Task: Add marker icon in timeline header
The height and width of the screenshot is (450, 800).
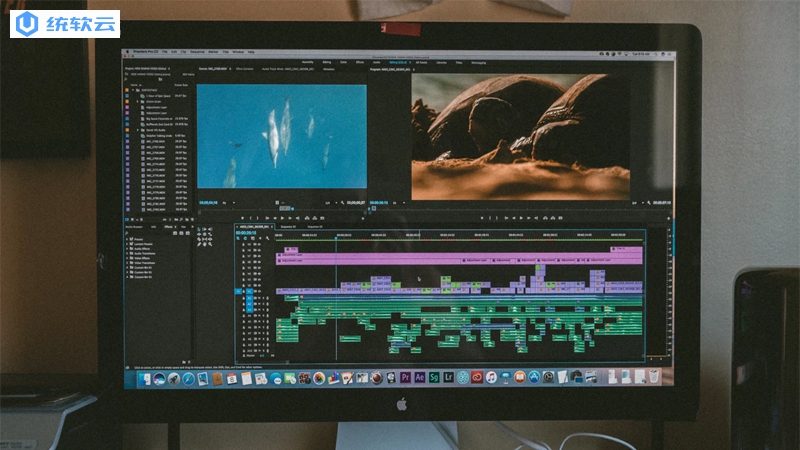Action: pyautogui.click(x=260, y=238)
